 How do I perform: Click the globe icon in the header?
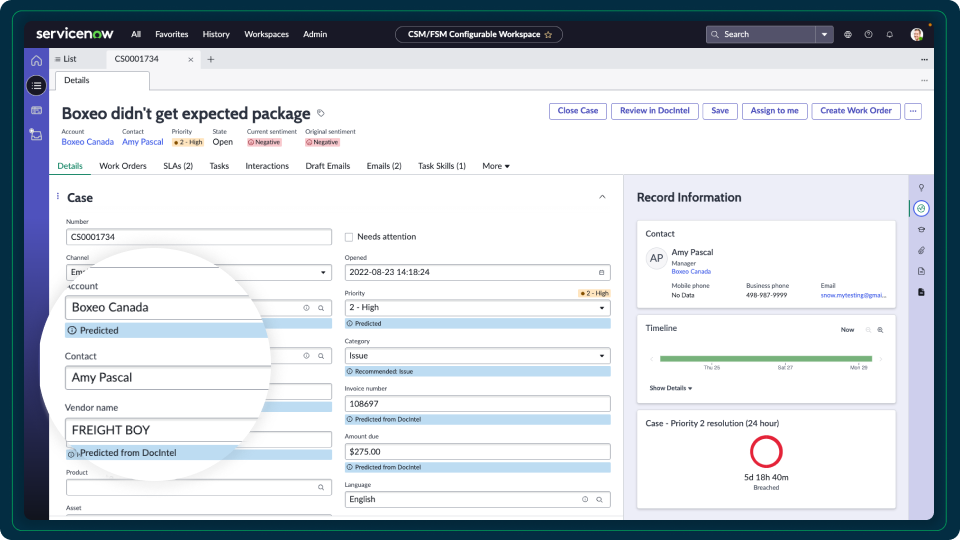(848, 34)
